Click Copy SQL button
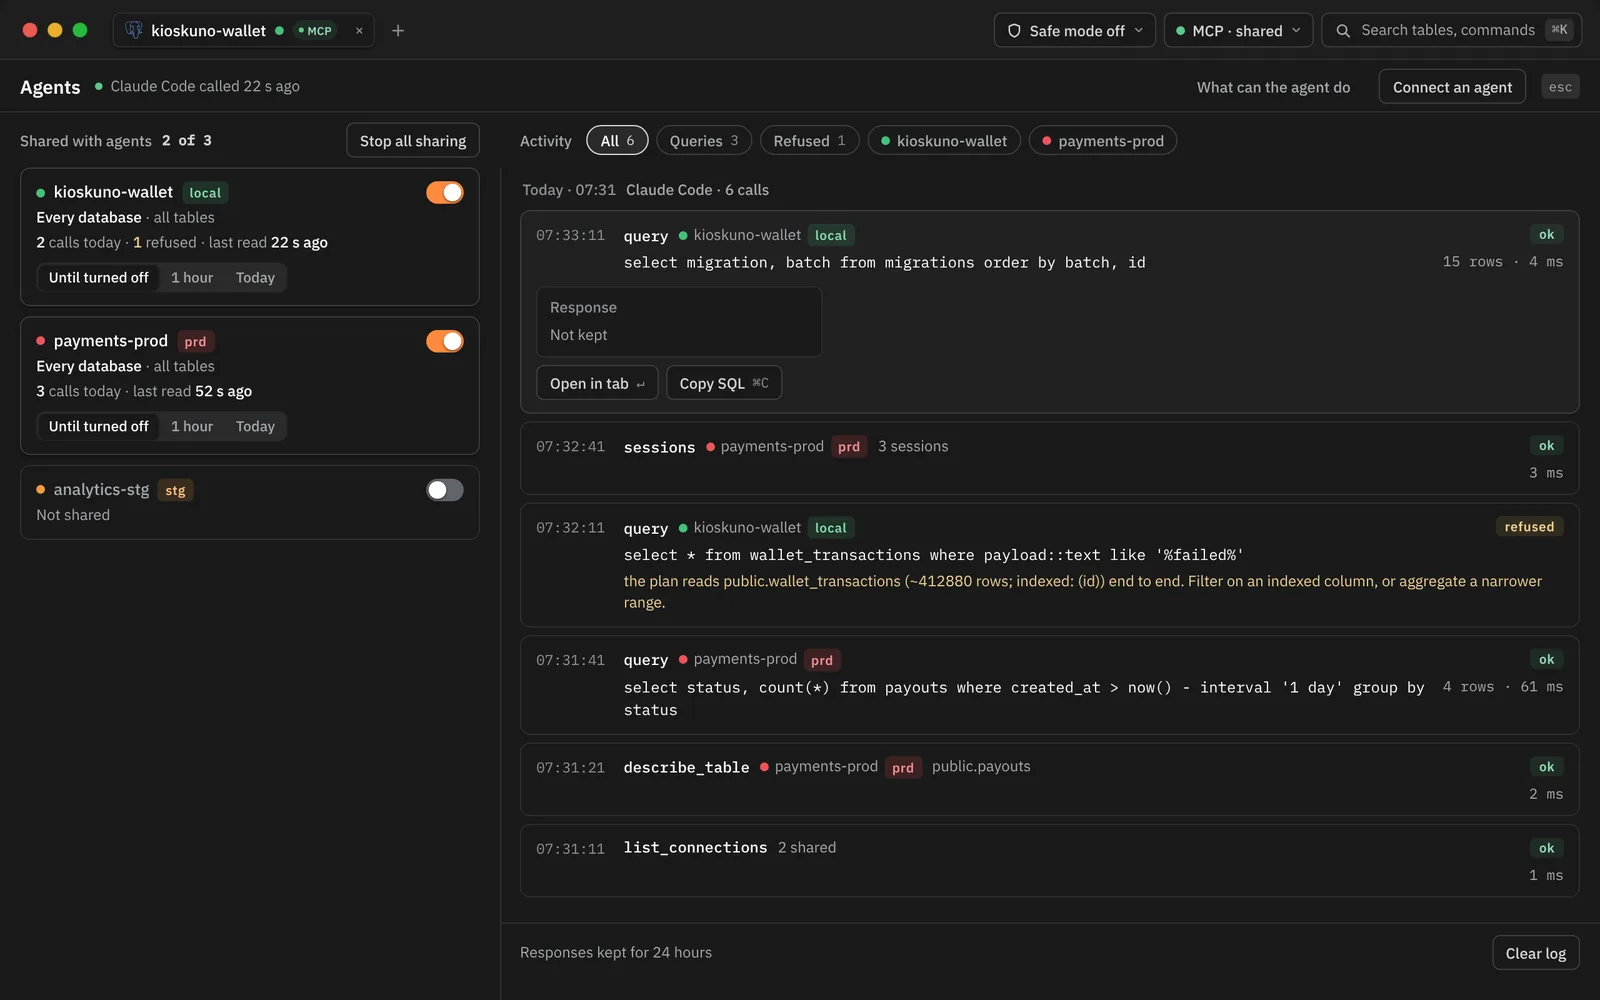Screen dimensions: 1600x1000 (724, 383)
